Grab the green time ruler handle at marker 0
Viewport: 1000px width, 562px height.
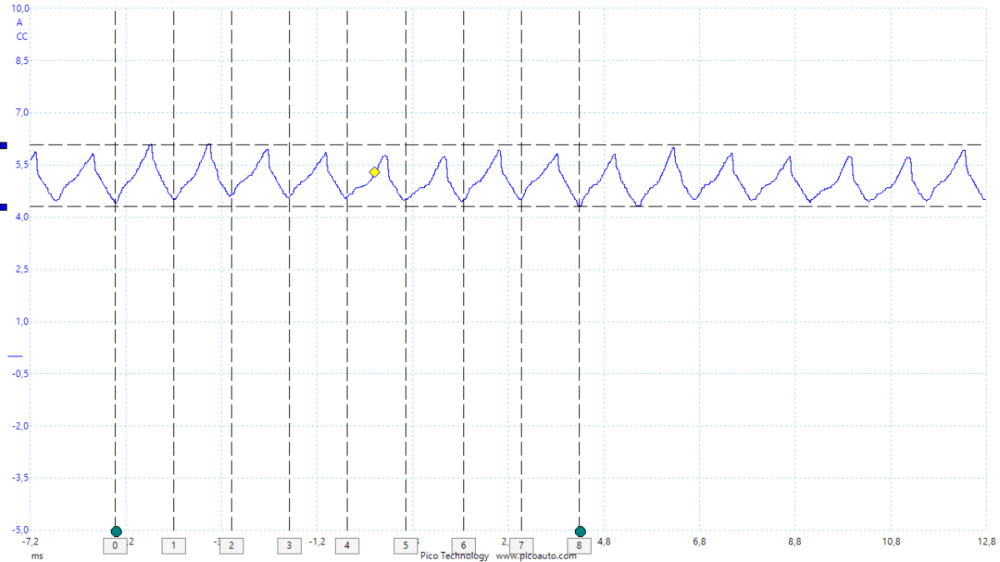coord(116,531)
